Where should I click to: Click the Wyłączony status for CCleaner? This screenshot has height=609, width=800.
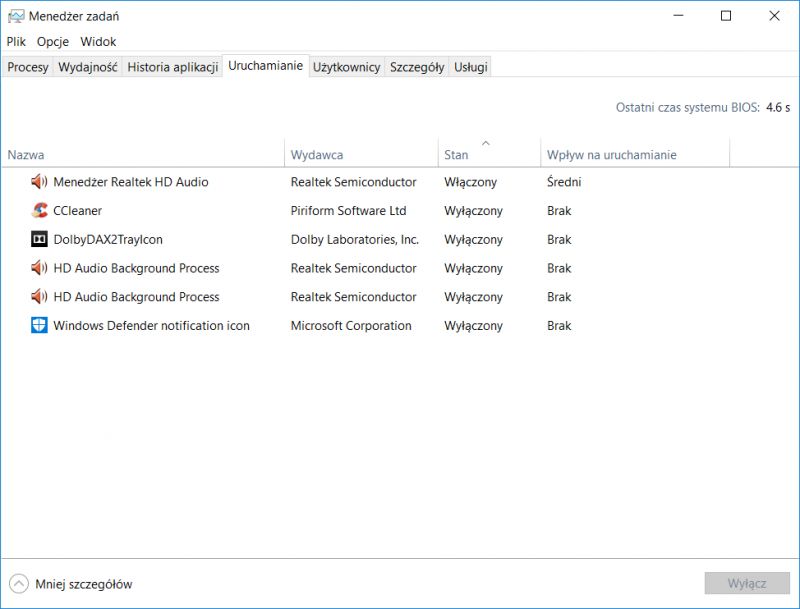point(473,211)
